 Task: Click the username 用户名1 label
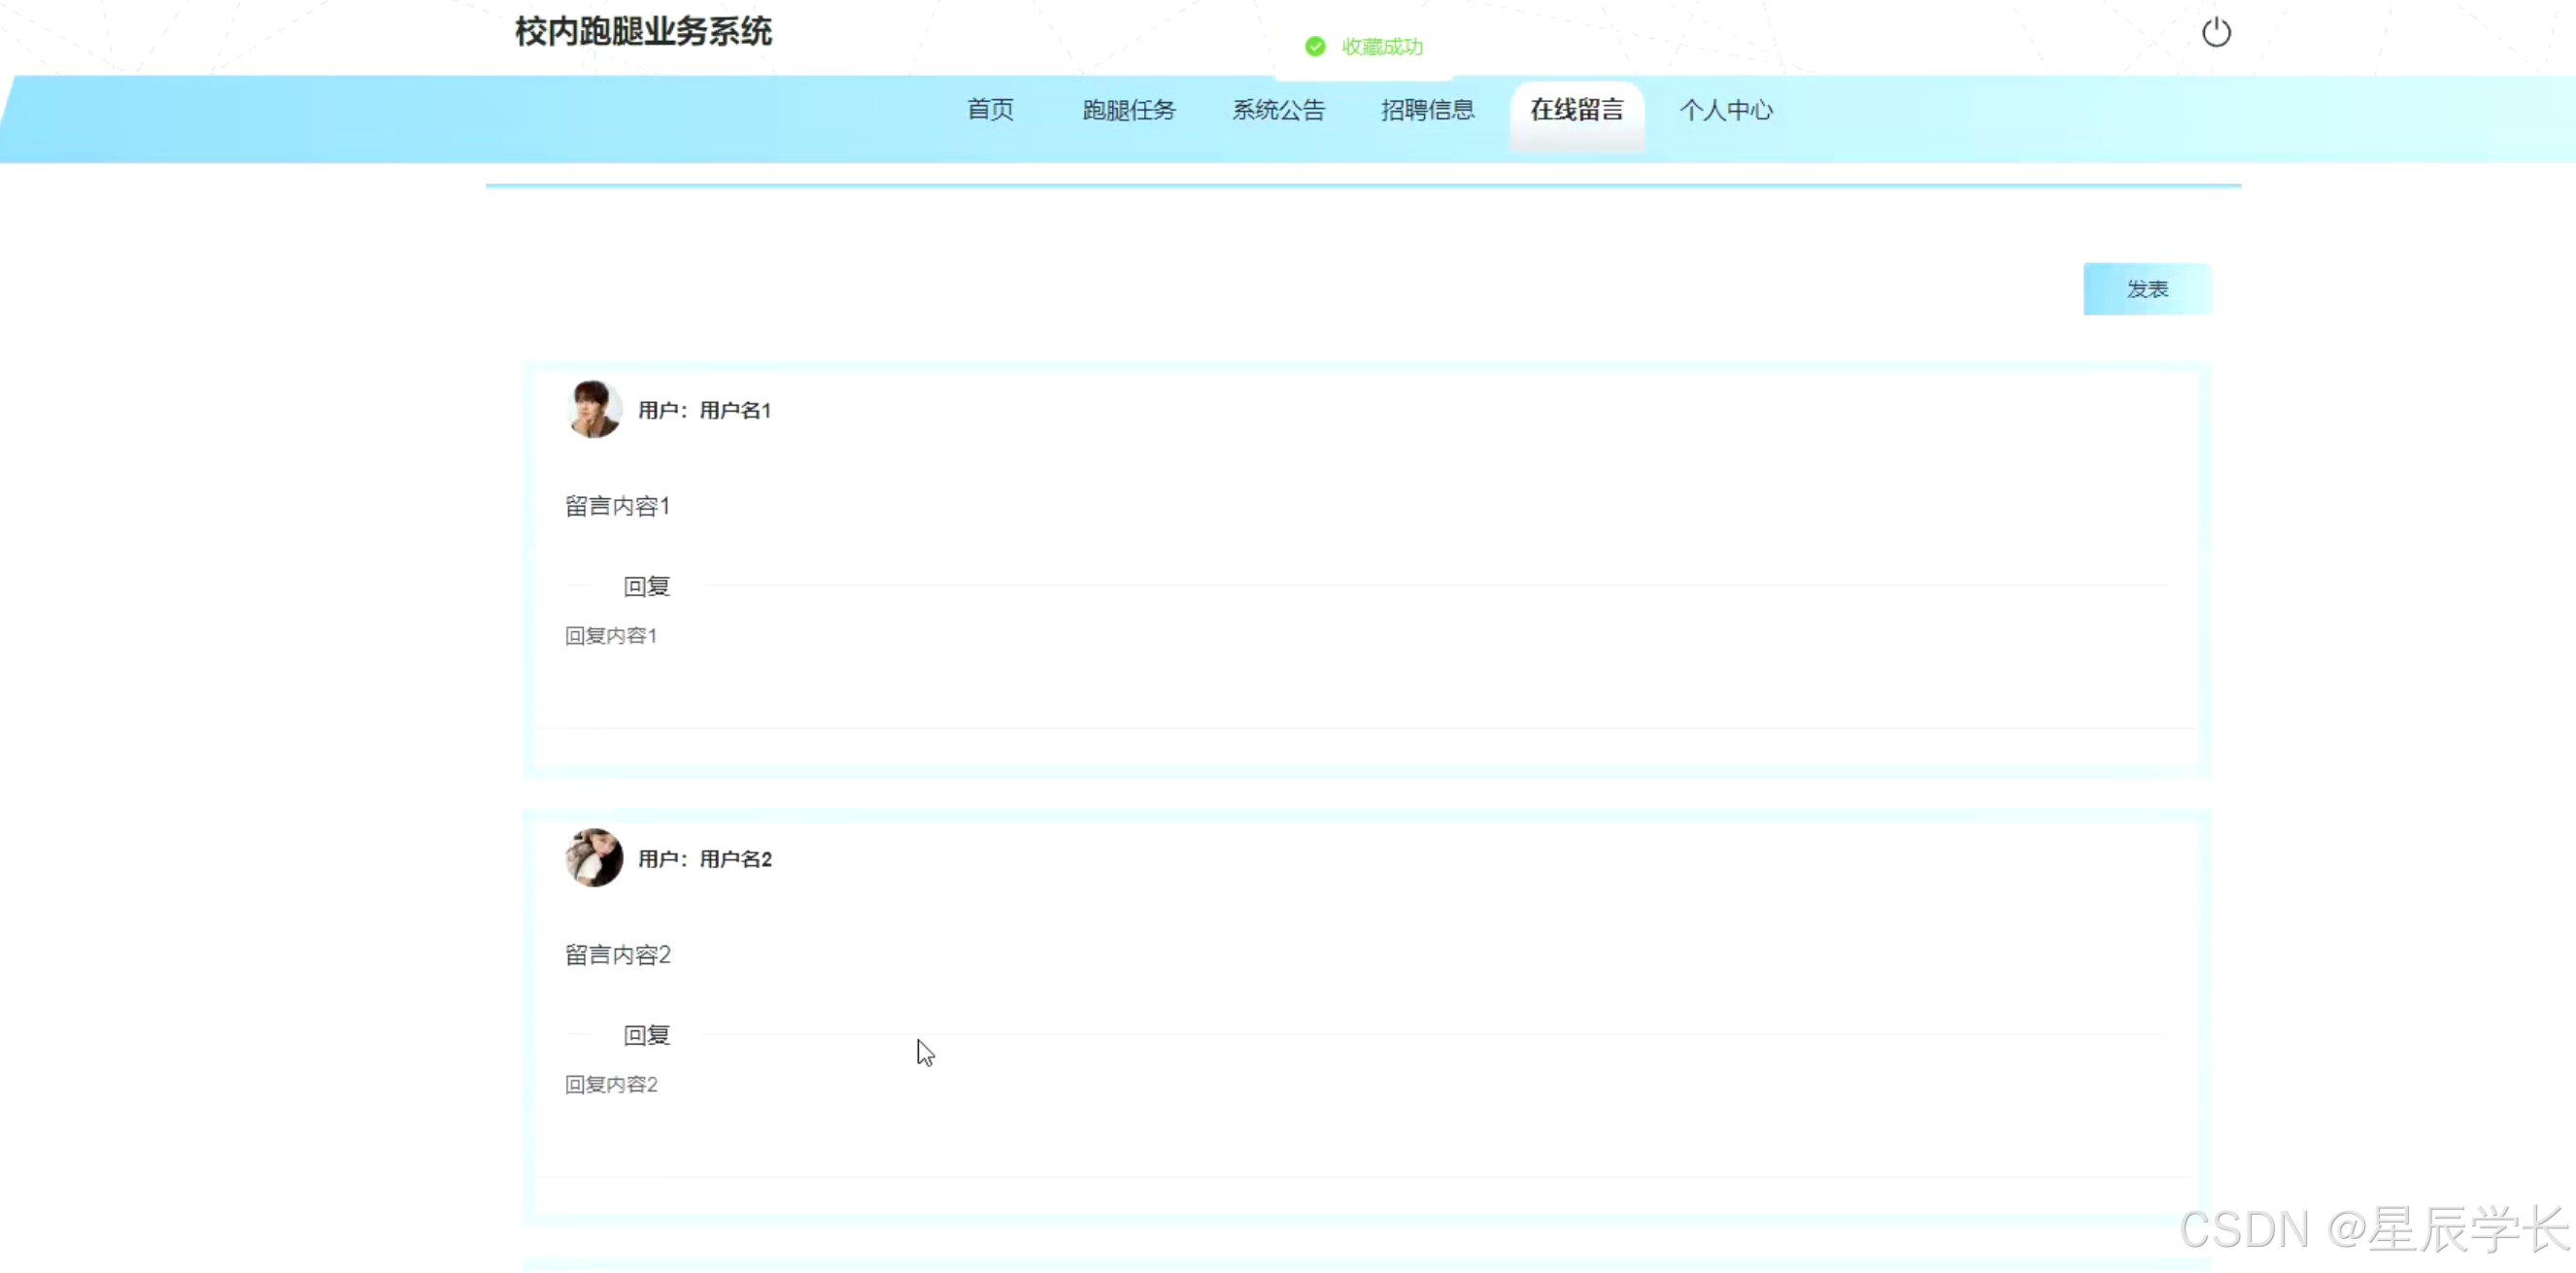734,409
